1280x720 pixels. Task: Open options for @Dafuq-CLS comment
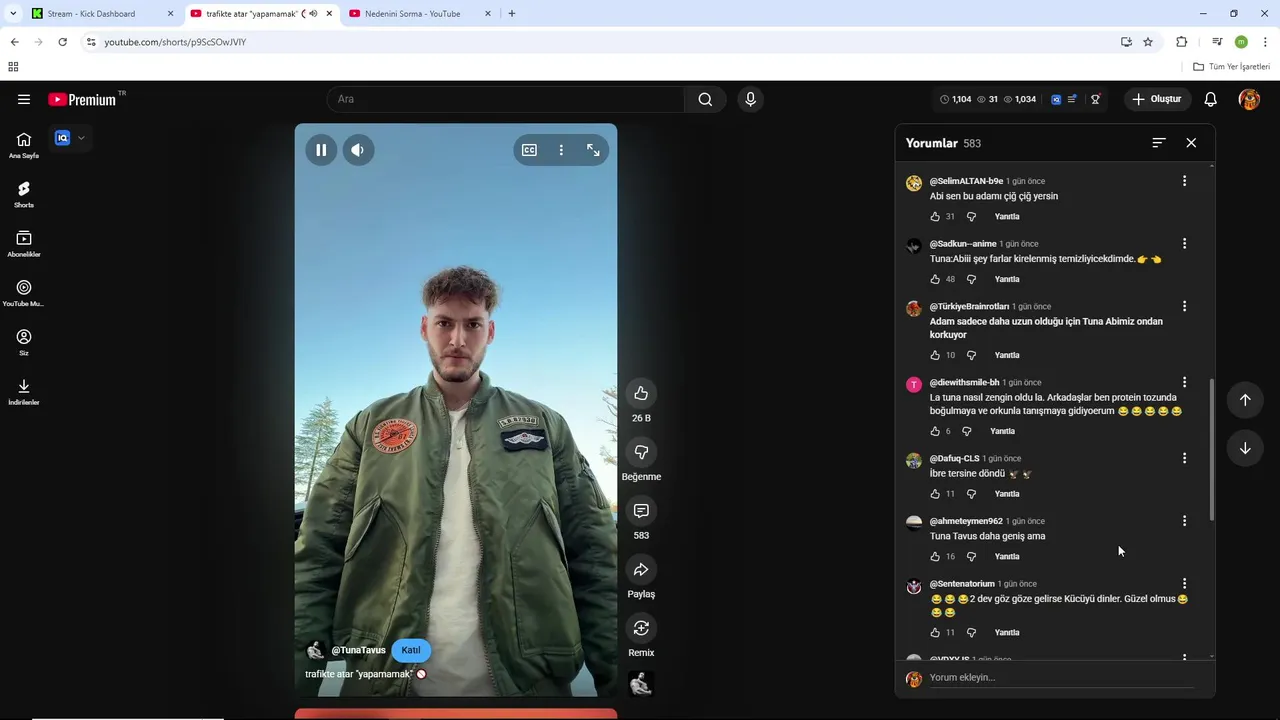[x=1184, y=458]
